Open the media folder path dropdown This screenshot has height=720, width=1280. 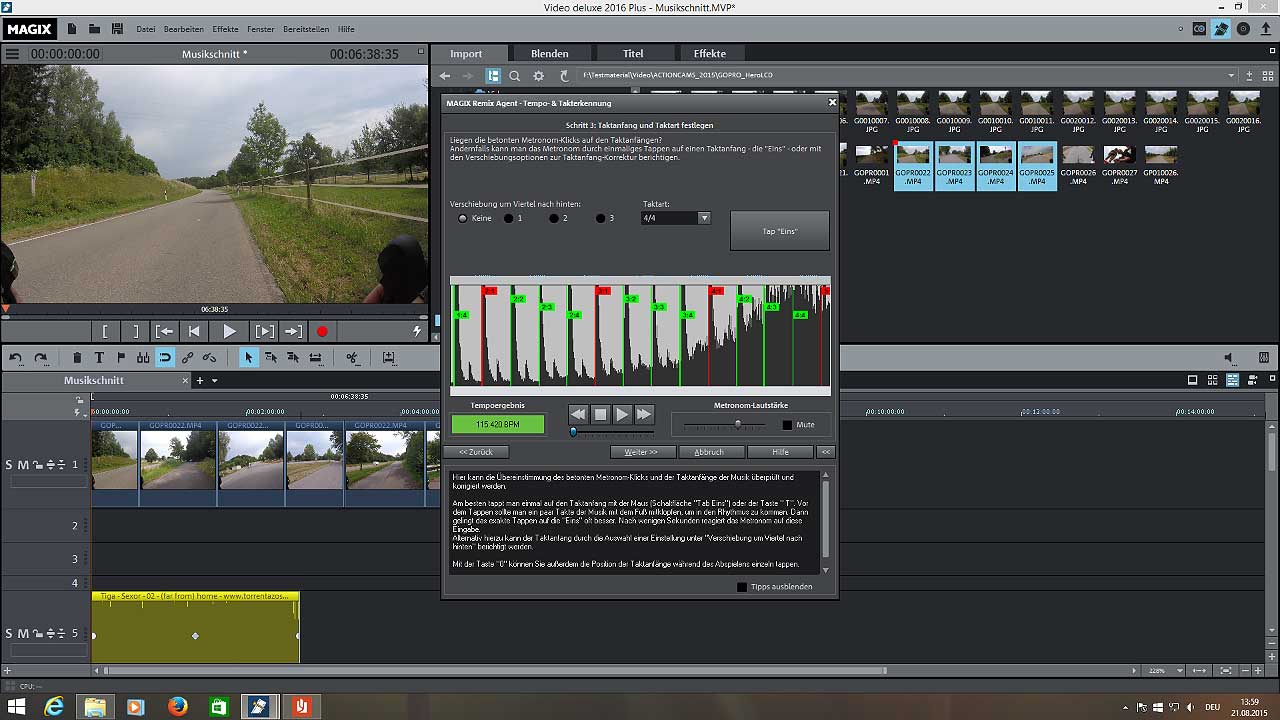1232,76
